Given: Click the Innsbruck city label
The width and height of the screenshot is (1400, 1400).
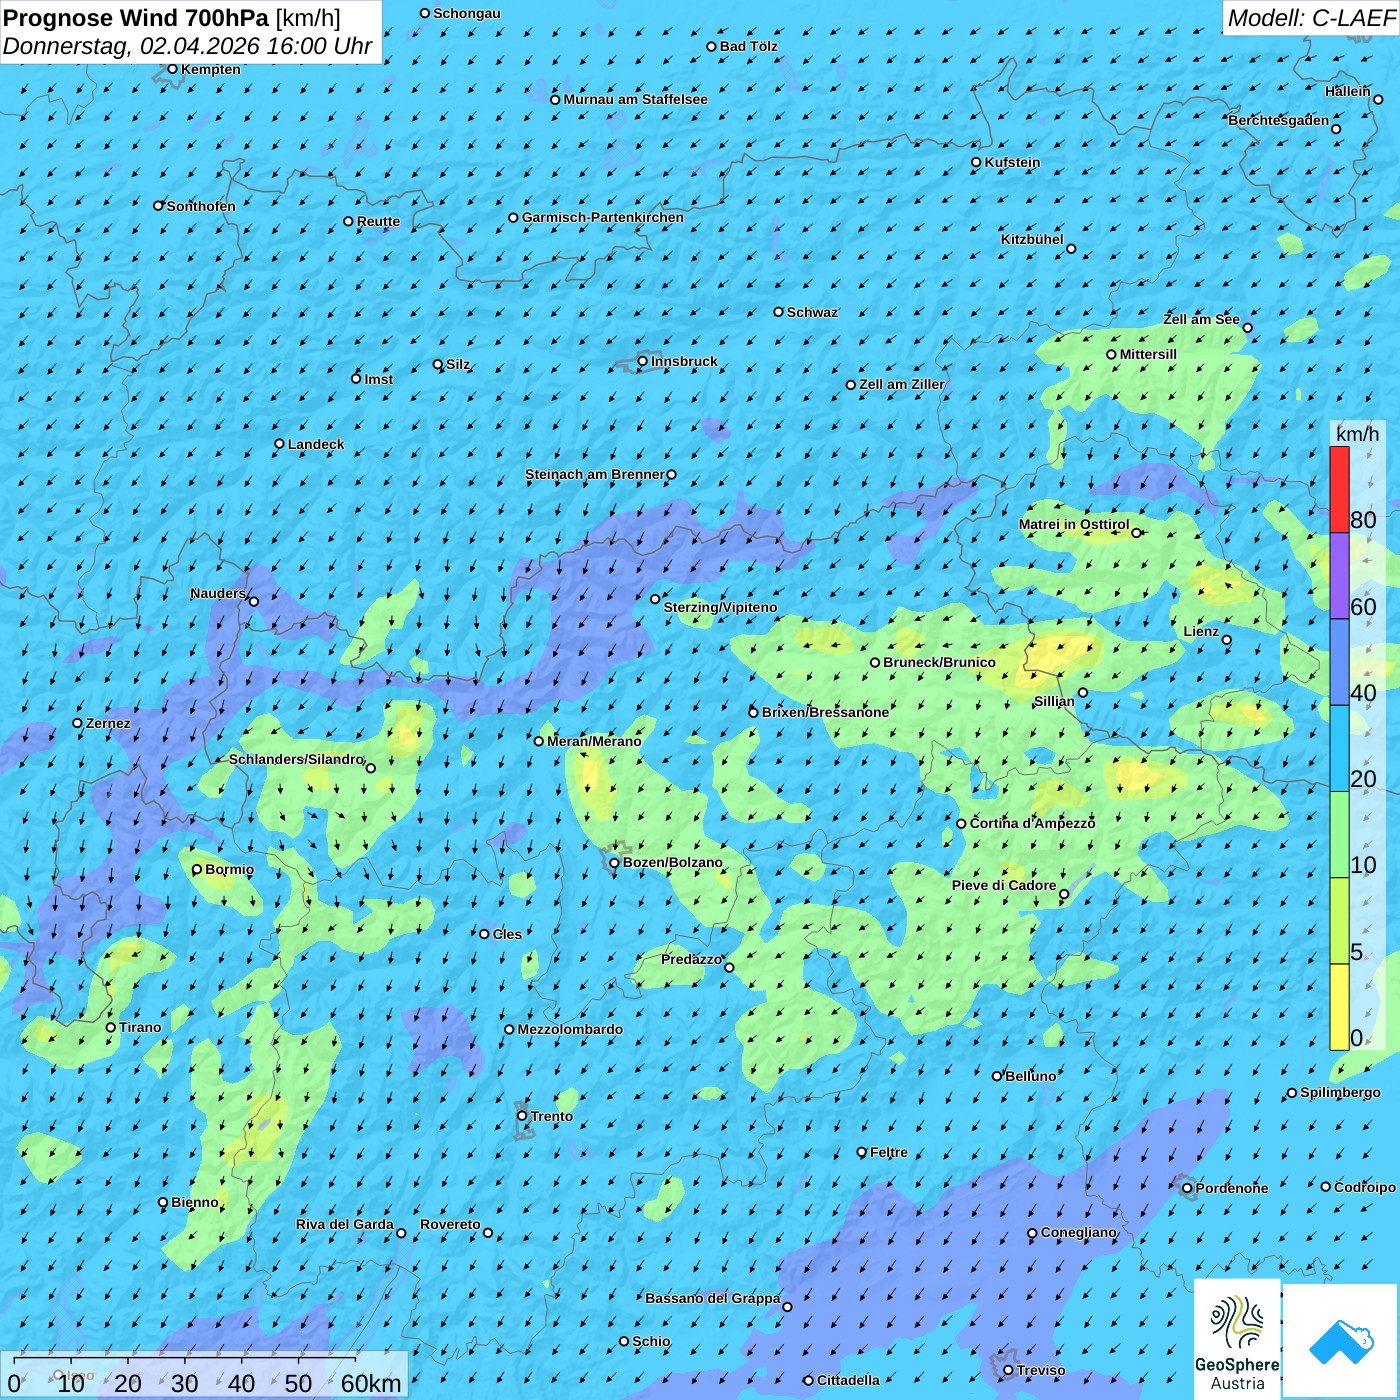Looking at the screenshot, I should point(684,361).
